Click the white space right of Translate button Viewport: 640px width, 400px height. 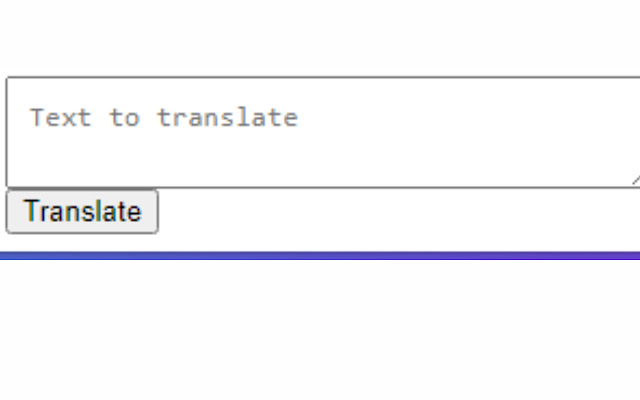point(399,211)
